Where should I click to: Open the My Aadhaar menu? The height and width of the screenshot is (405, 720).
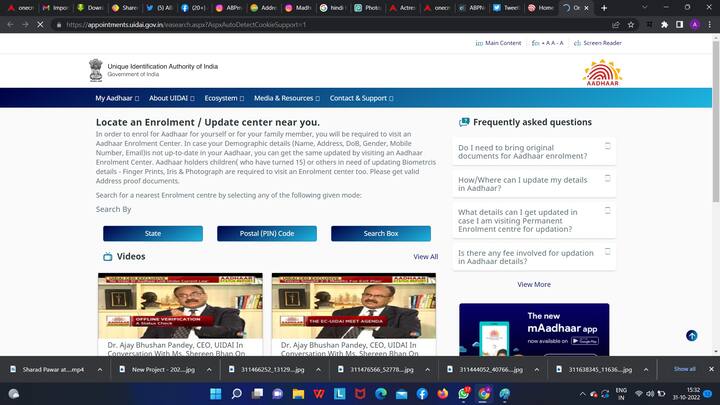(x=118, y=98)
